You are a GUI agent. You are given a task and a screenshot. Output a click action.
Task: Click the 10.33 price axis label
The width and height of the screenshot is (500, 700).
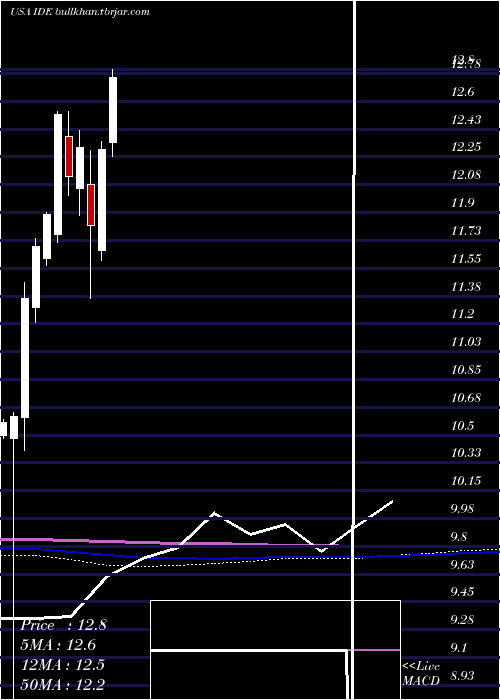467,453
